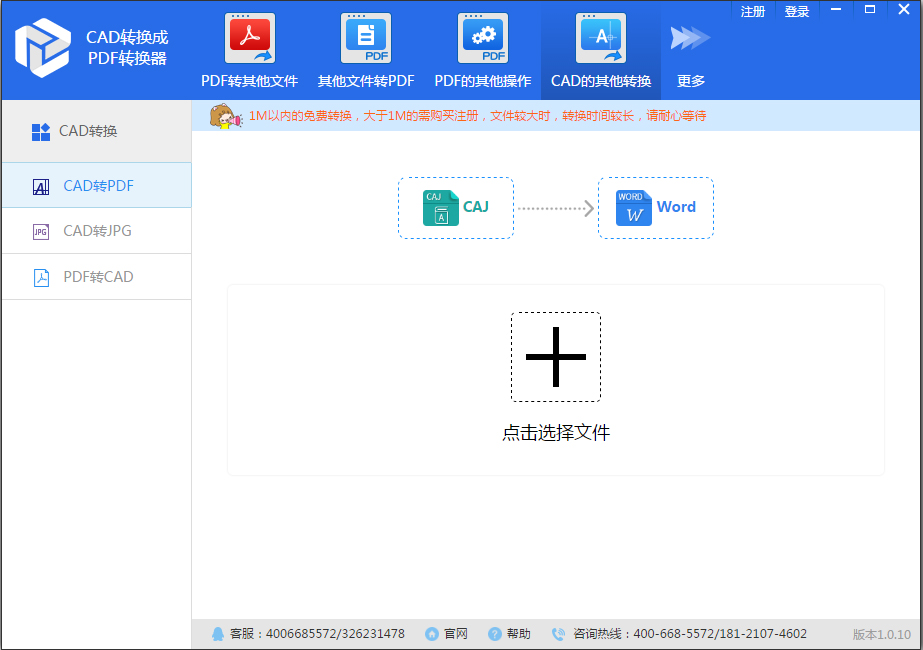Image resolution: width=923 pixels, height=650 pixels.
Task: Click the 点击选择文件 upload area
Action: pos(555,433)
